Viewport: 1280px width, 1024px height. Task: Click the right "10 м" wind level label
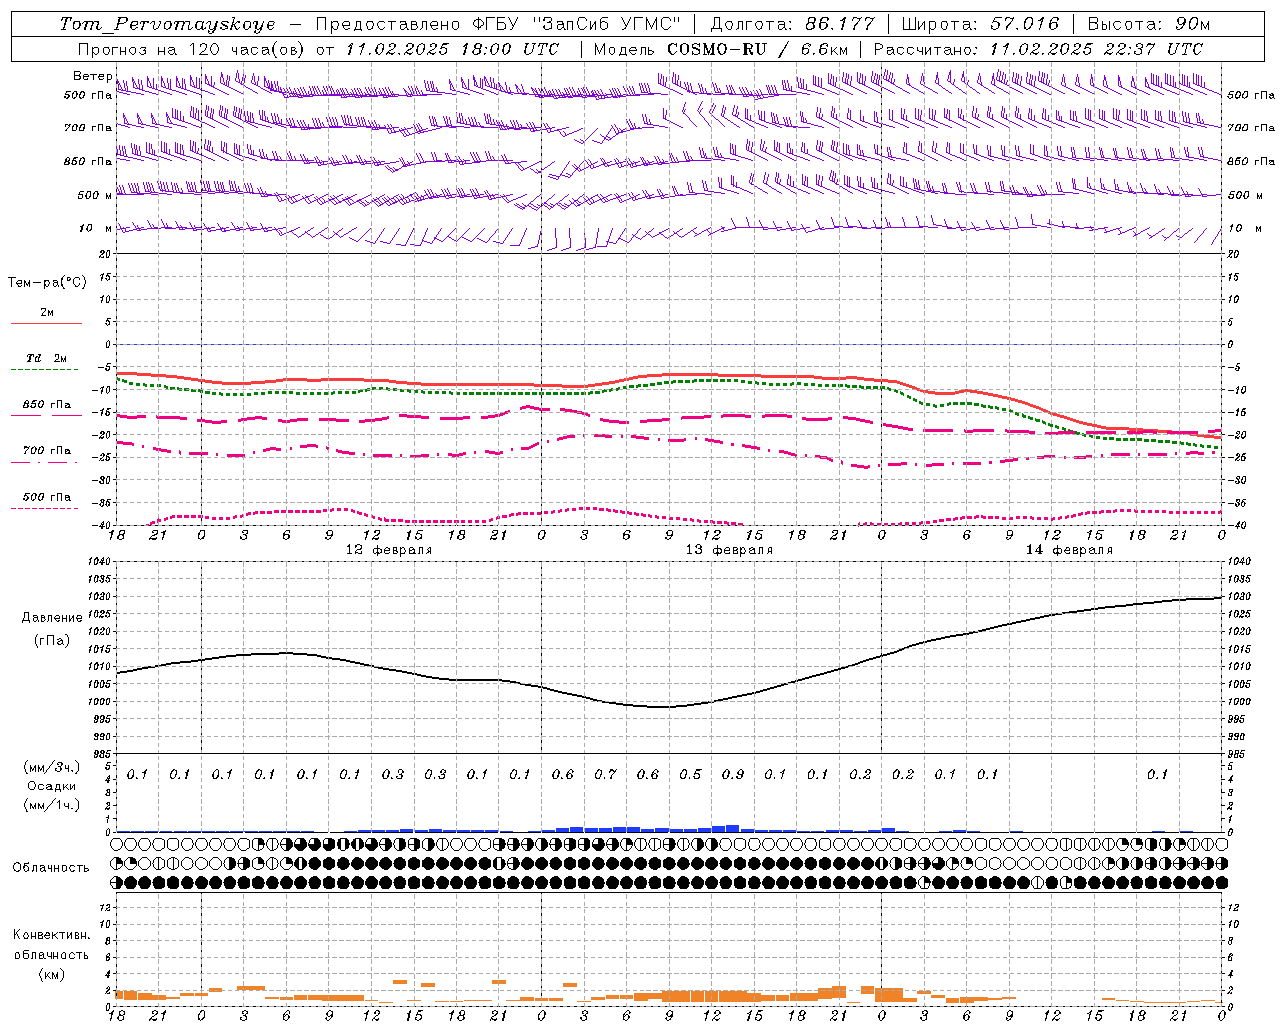click(1243, 228)
